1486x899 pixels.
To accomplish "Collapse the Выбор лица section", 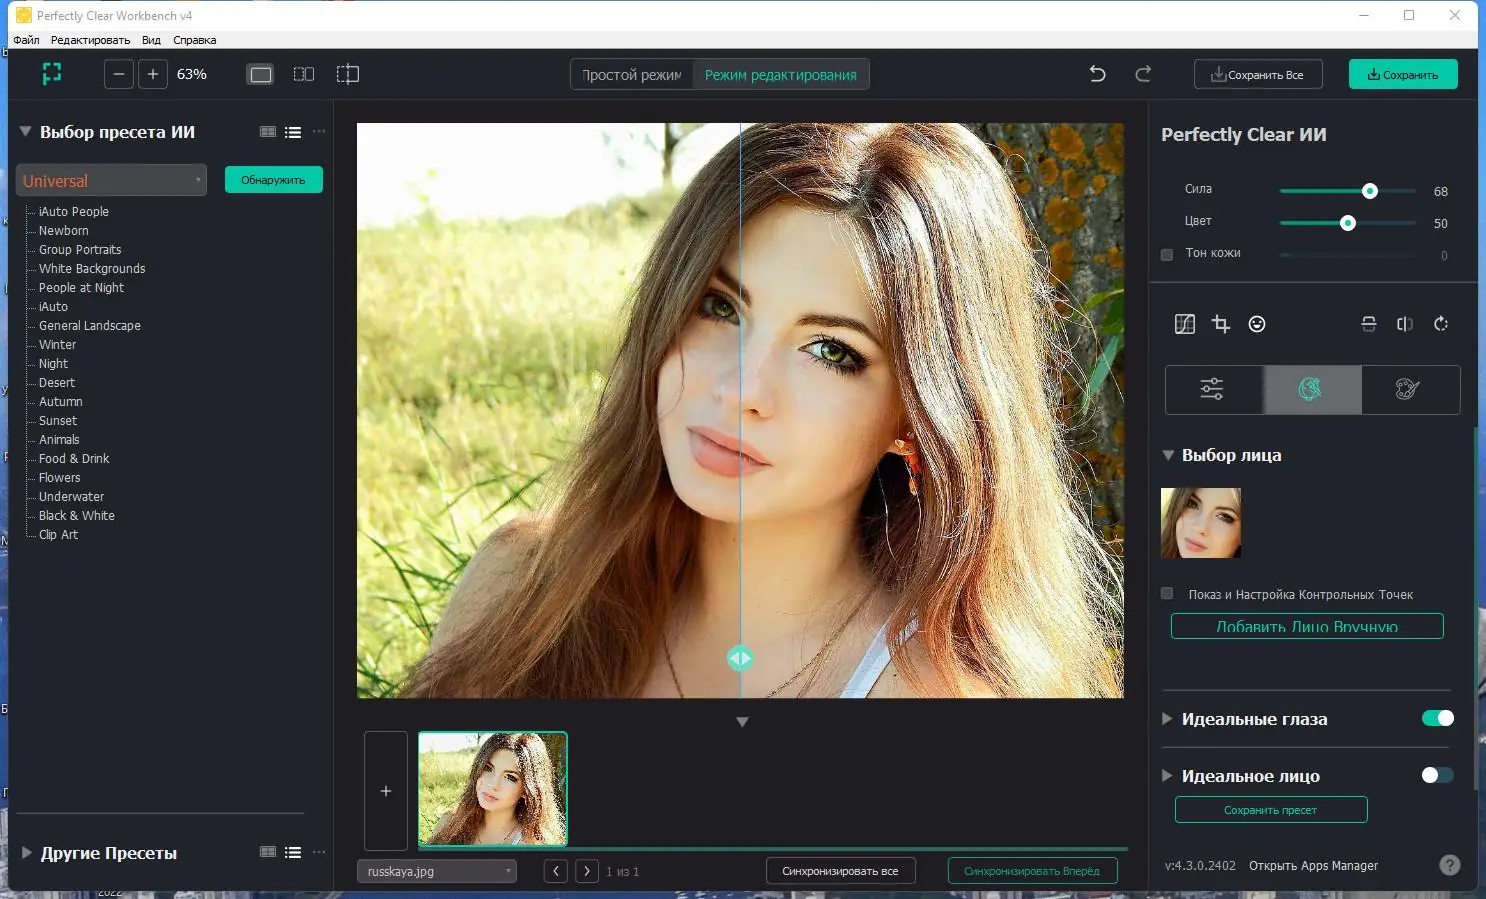I will 1168,455.
